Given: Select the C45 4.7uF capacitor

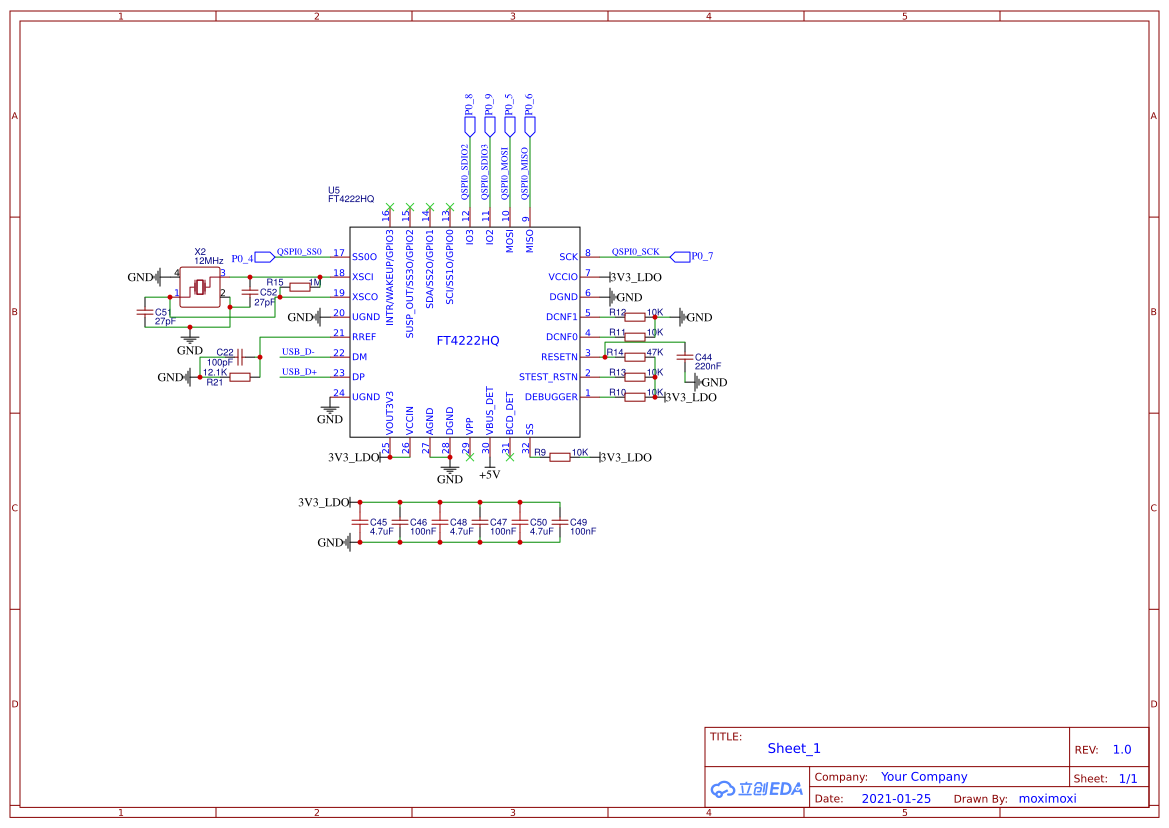Looking at the screenshot, I should [x=360, y=522].
